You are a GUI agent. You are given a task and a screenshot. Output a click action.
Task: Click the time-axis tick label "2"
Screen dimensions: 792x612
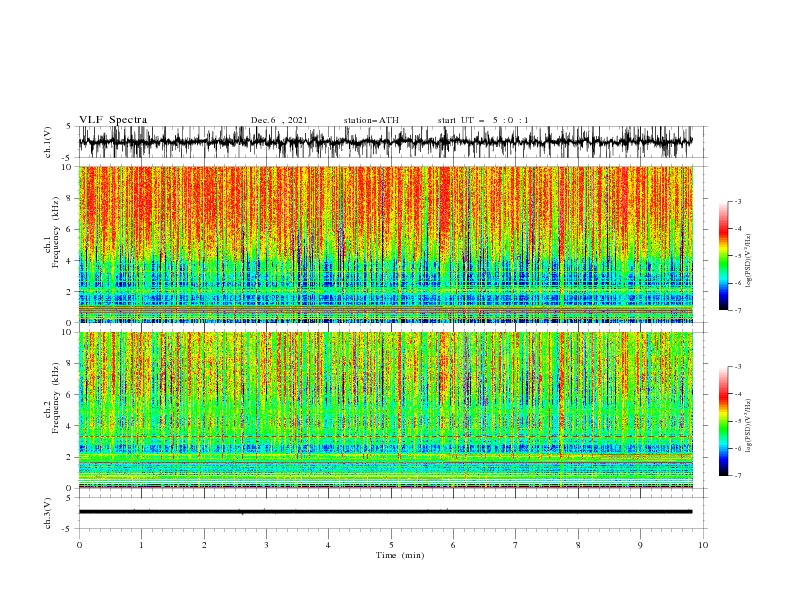[204, 545]
